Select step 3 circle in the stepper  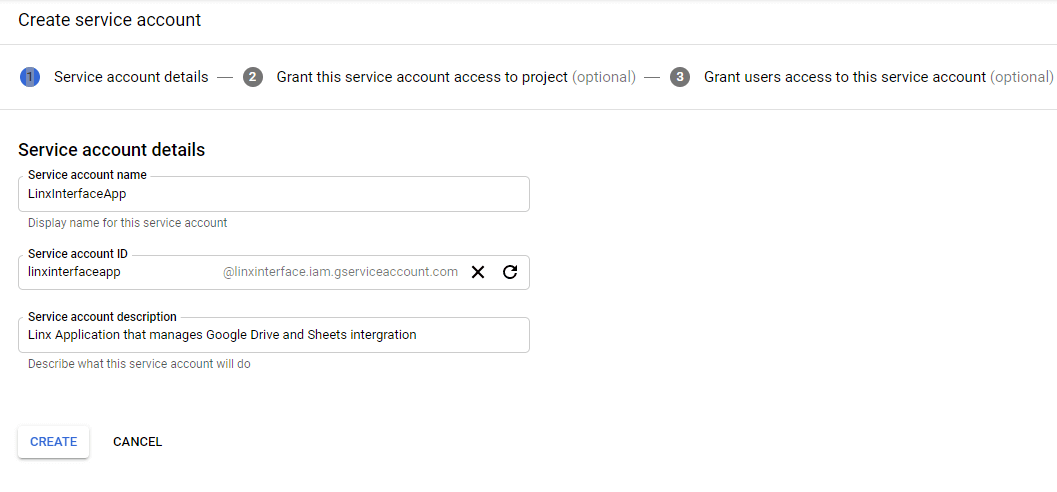[680, 77]
